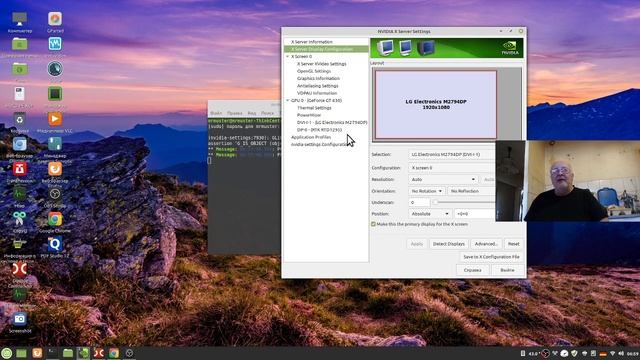The image size is (640, 360).
Task: Click Save to X Configuration File
Action: coord(491,257)
